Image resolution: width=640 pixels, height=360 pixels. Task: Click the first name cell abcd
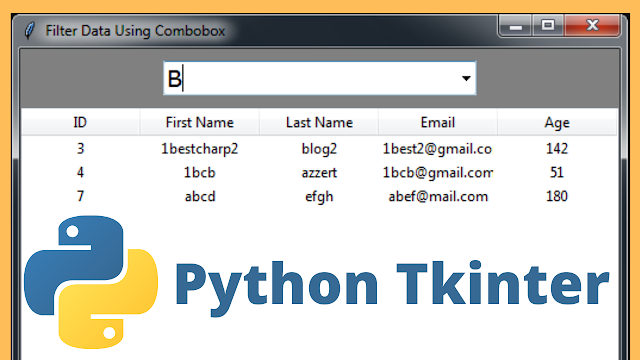(x=200, y=196)
